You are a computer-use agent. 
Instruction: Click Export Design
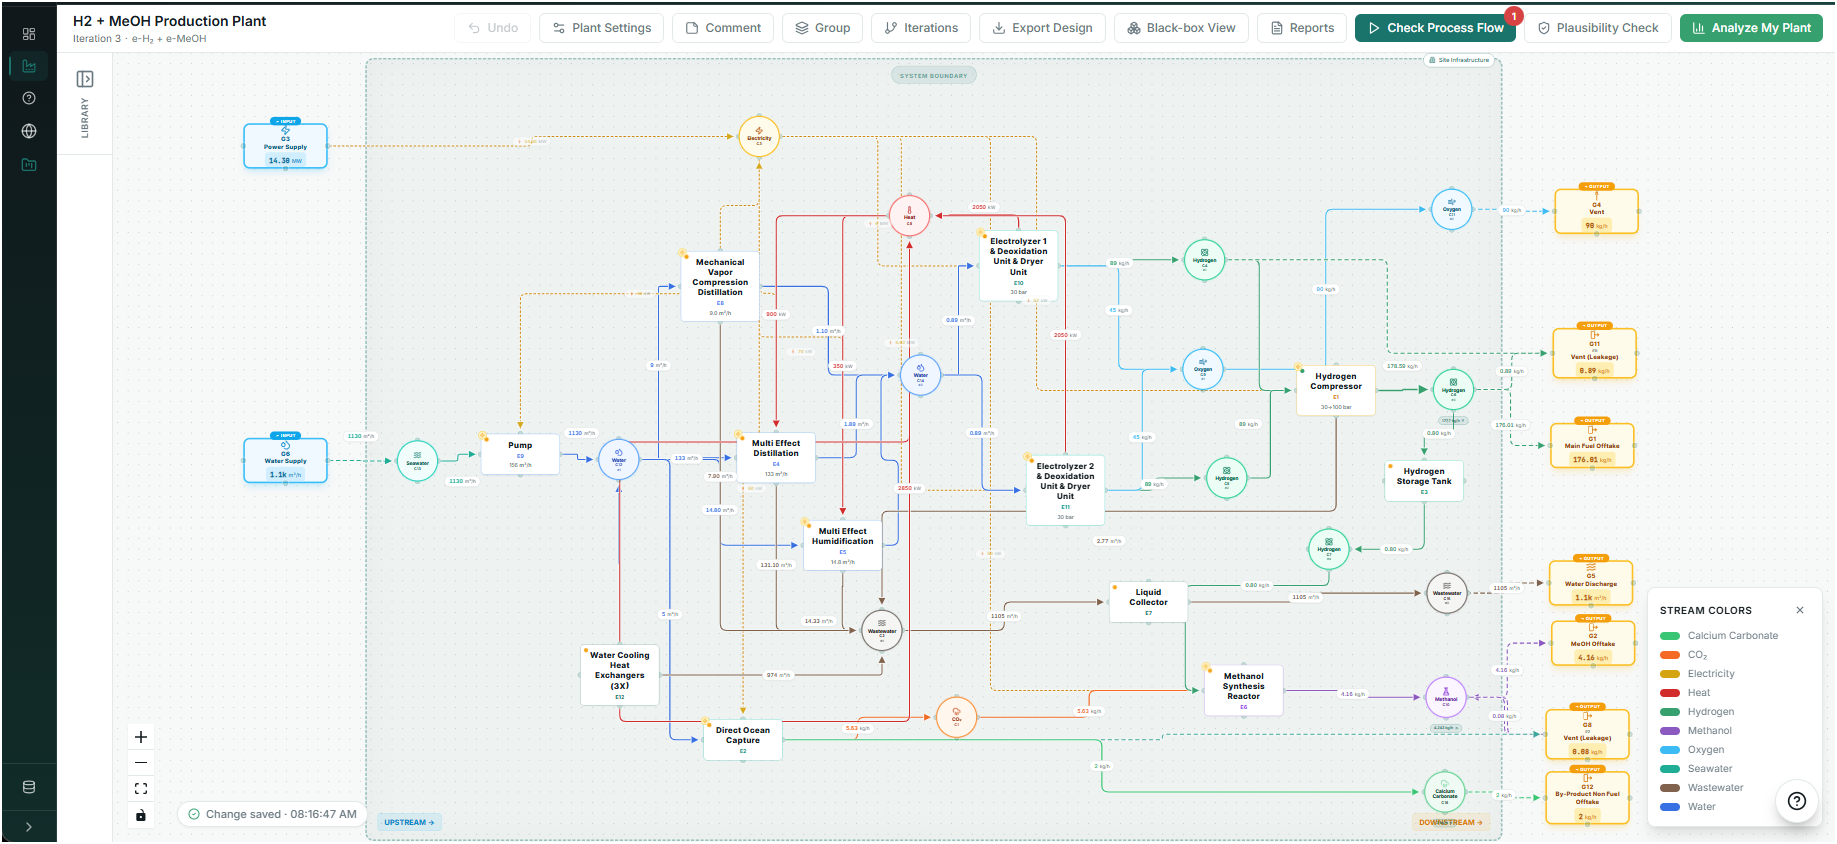(x=1042, y=28)
